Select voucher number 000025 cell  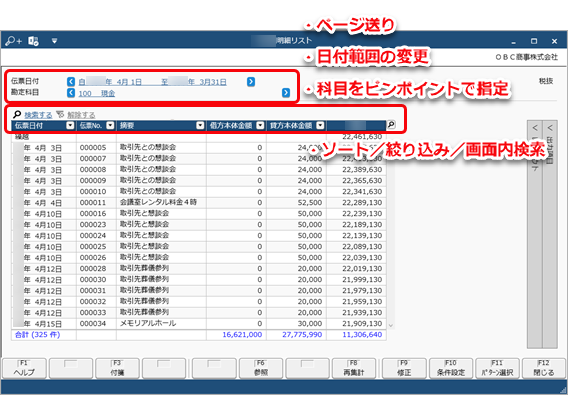coord(96,246)
